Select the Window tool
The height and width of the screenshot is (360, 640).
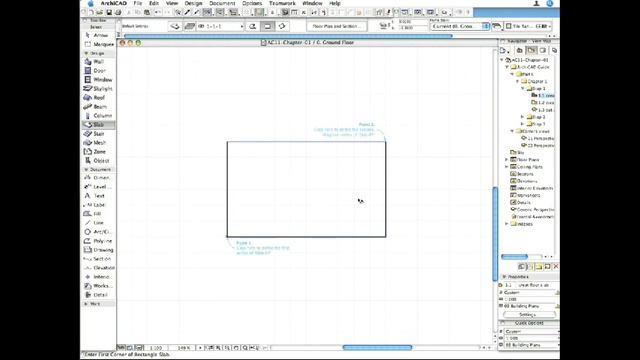(98, 80)
